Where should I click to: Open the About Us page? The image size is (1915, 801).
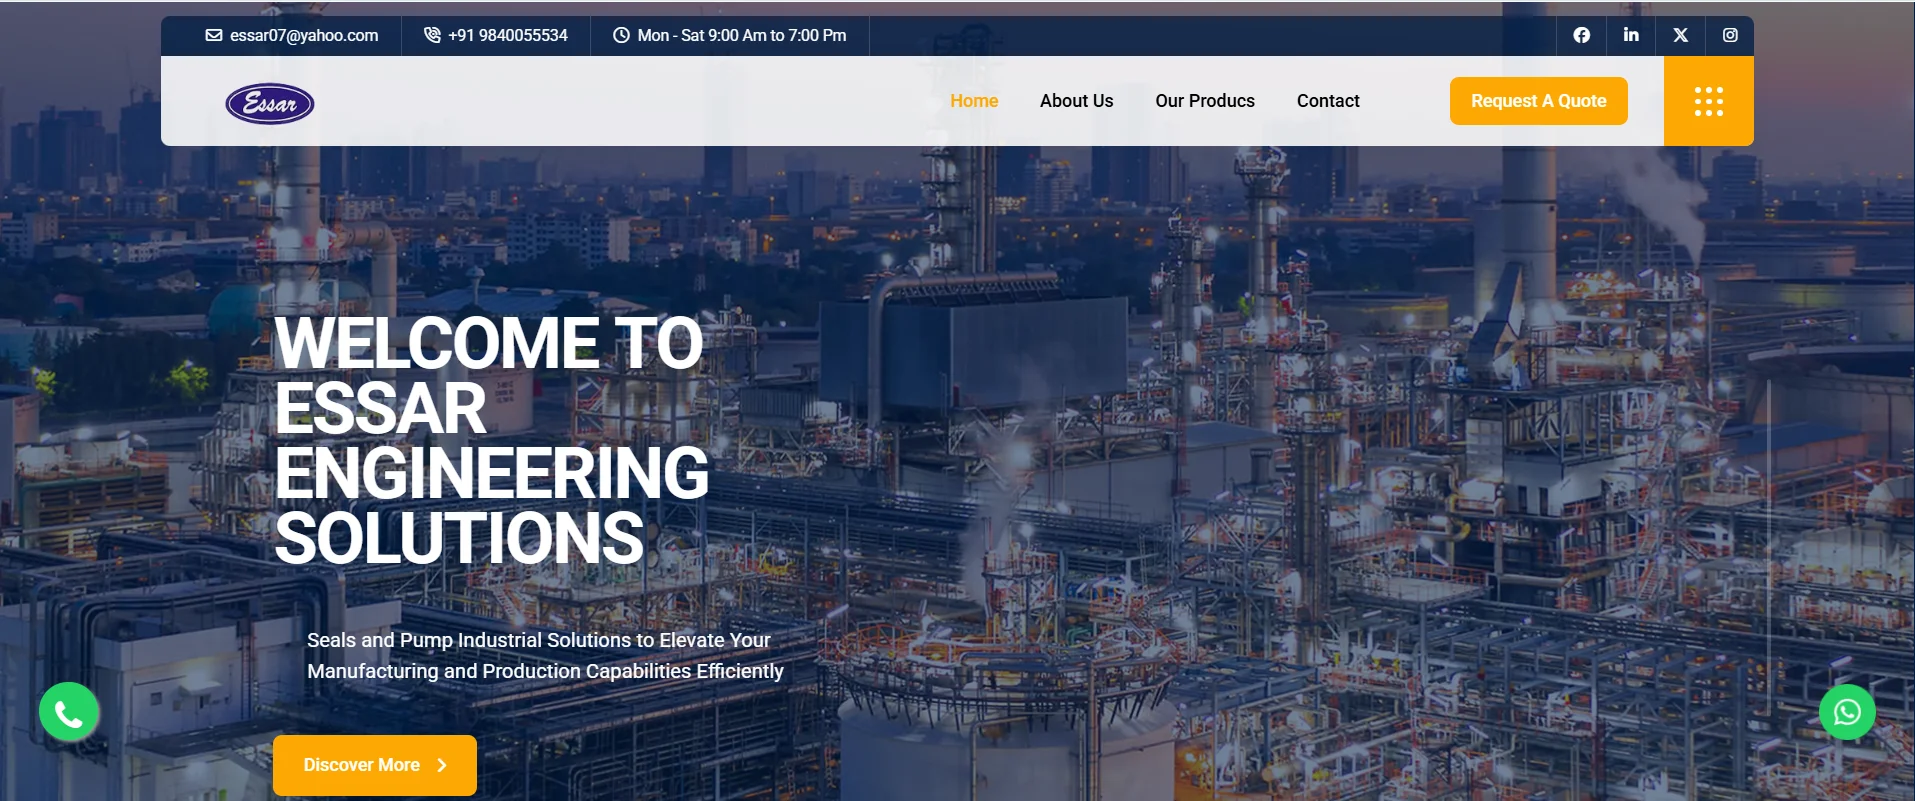[x=1076, y=101]
